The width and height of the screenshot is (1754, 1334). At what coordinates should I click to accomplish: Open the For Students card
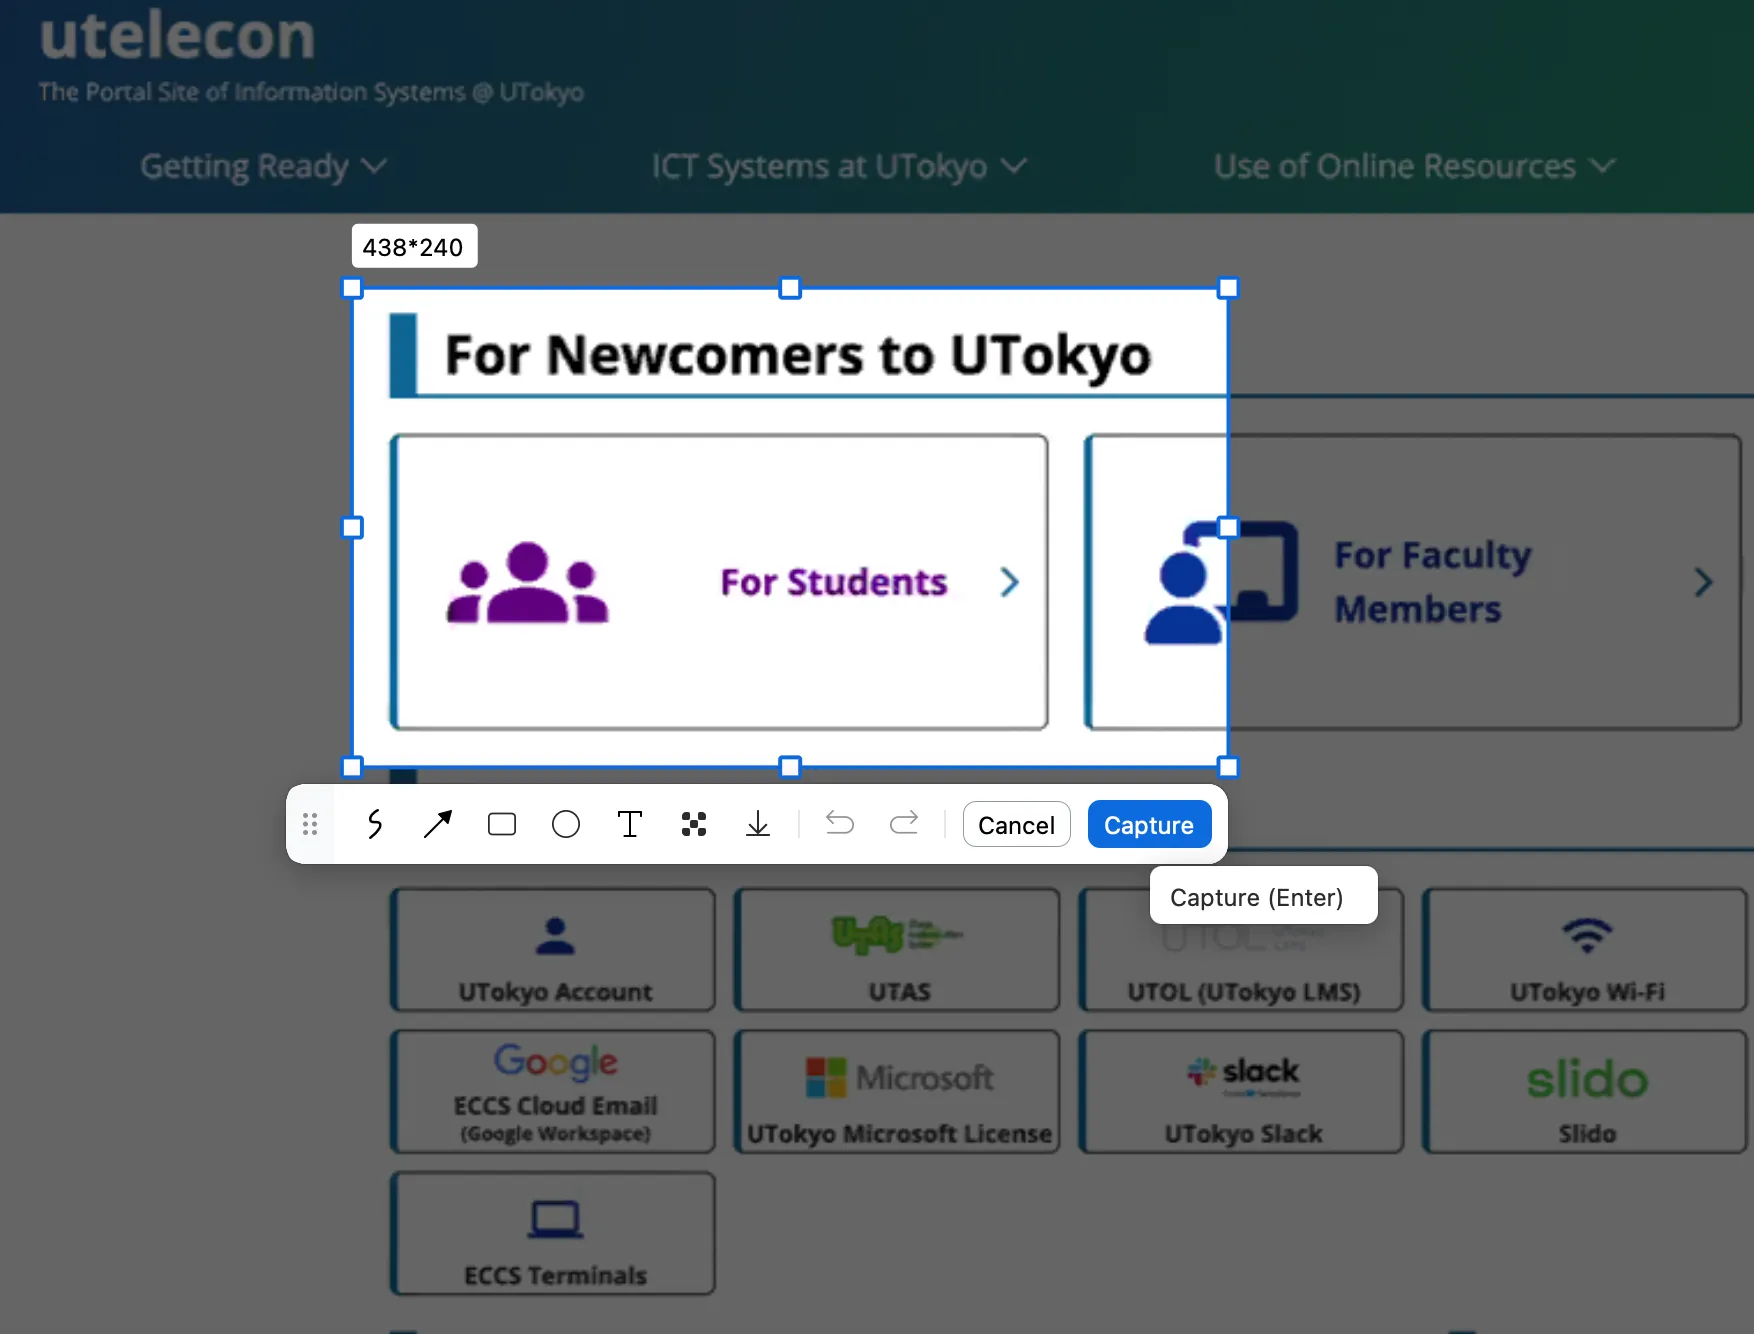pyautogui.click(x=719, y=582)
